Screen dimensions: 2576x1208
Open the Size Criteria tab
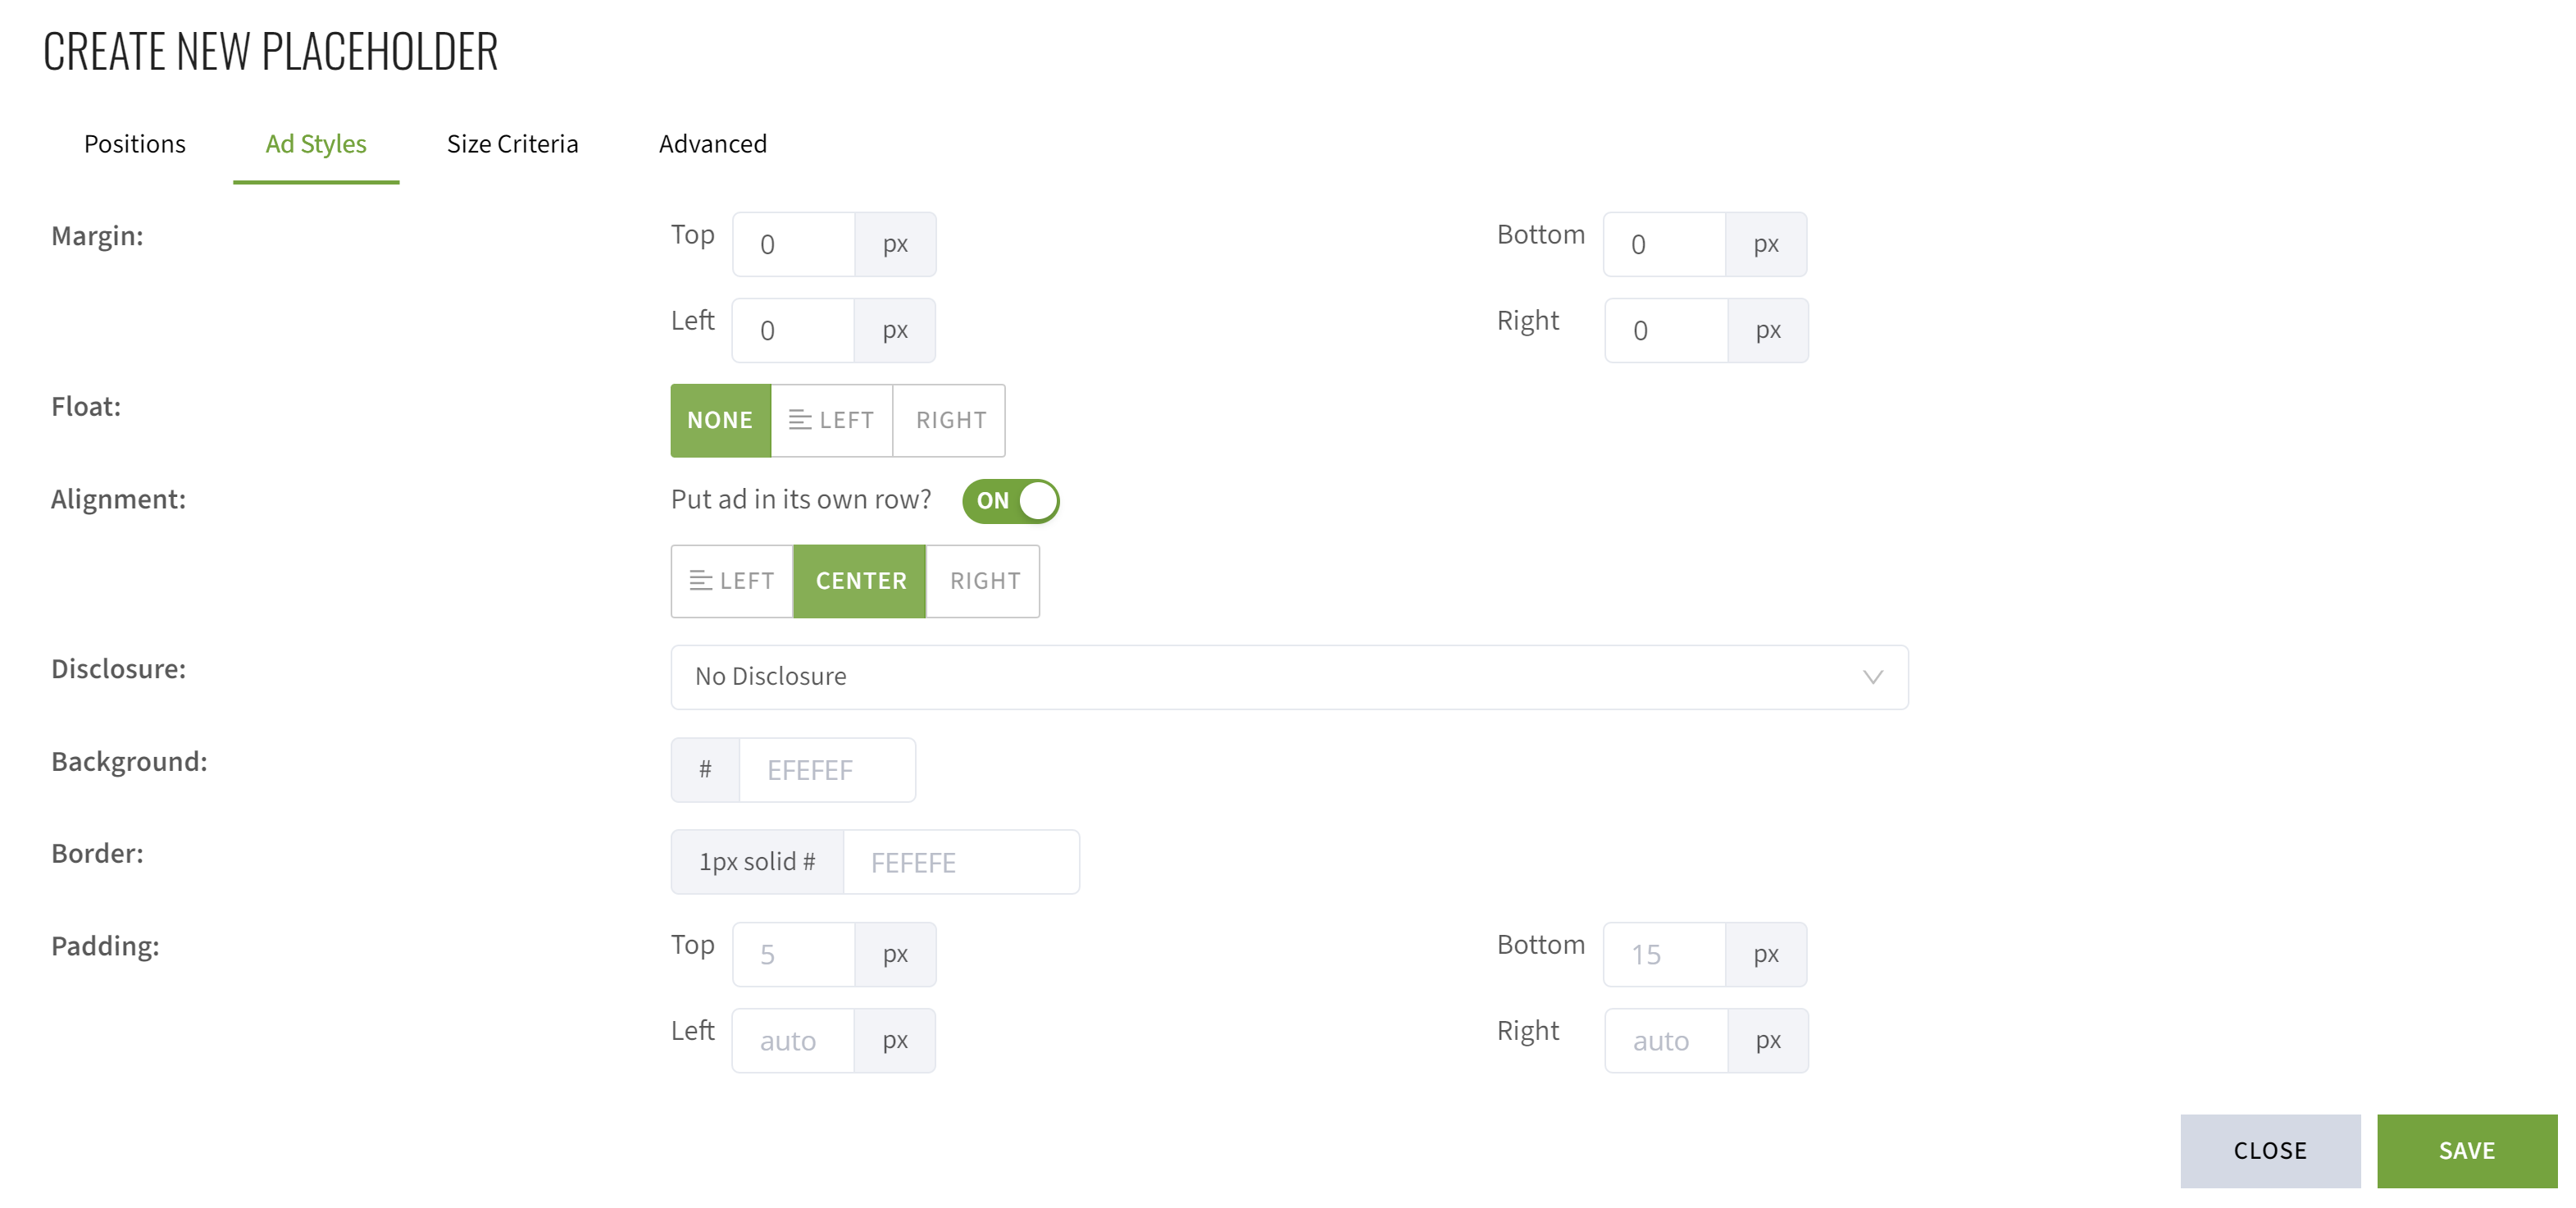512,144
